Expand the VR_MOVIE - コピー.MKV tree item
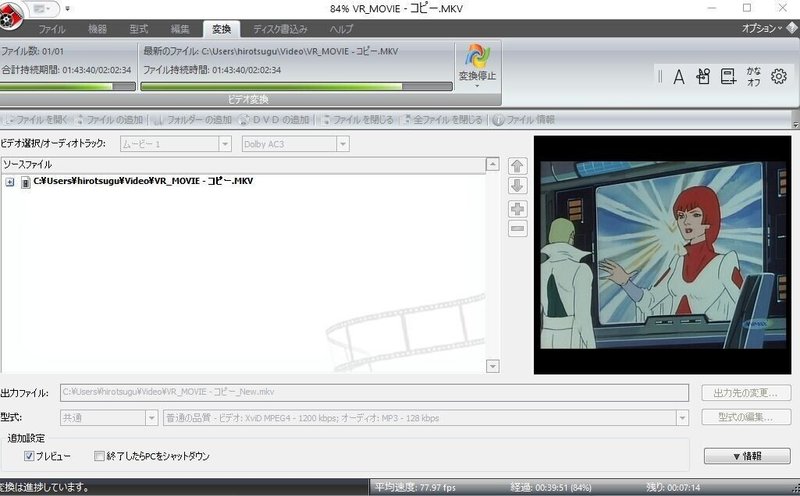The width and height of the screenshot is (800, 496). (10, 182)
